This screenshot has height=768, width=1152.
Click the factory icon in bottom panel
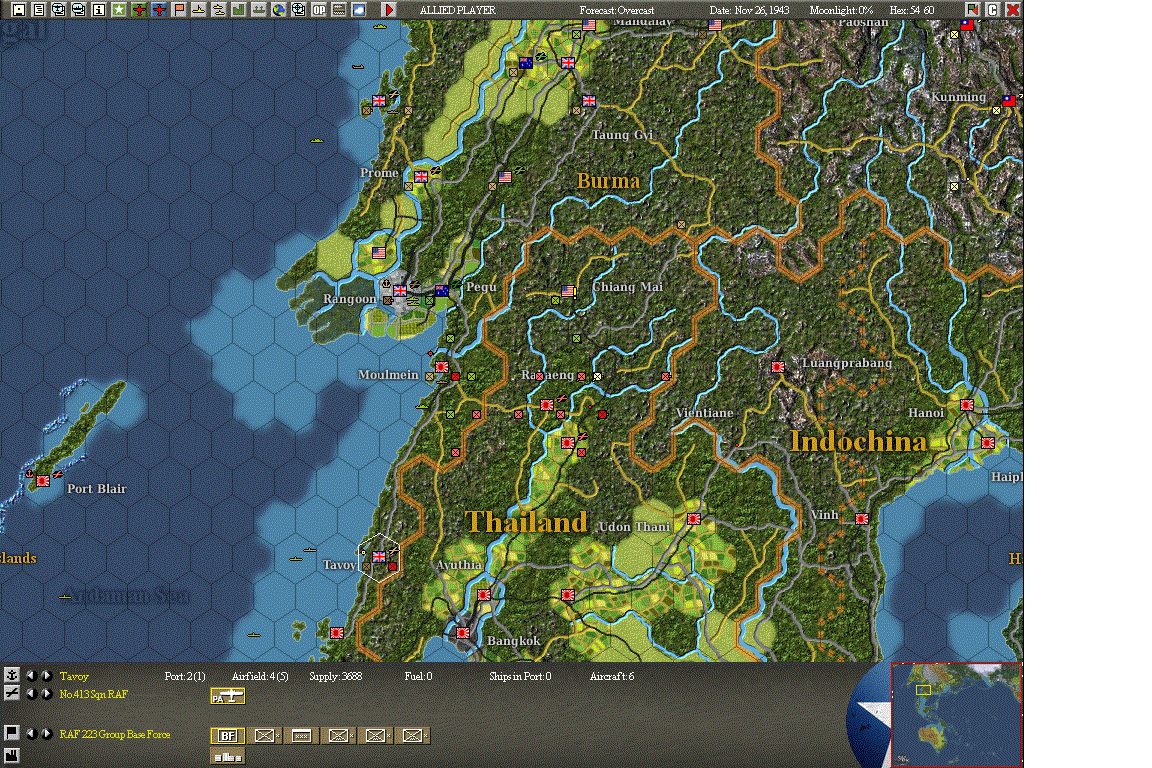tap(11, 756)
